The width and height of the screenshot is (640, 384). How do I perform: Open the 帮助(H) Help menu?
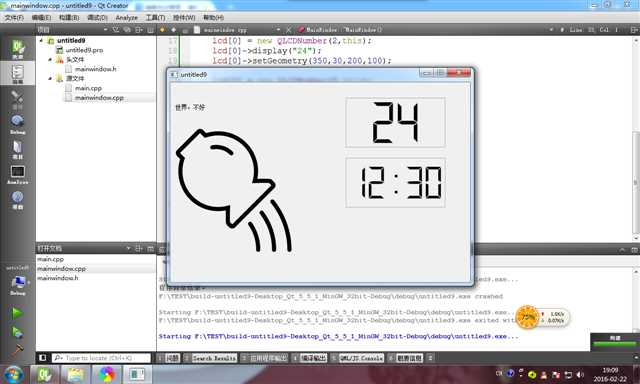coord(213,18)
